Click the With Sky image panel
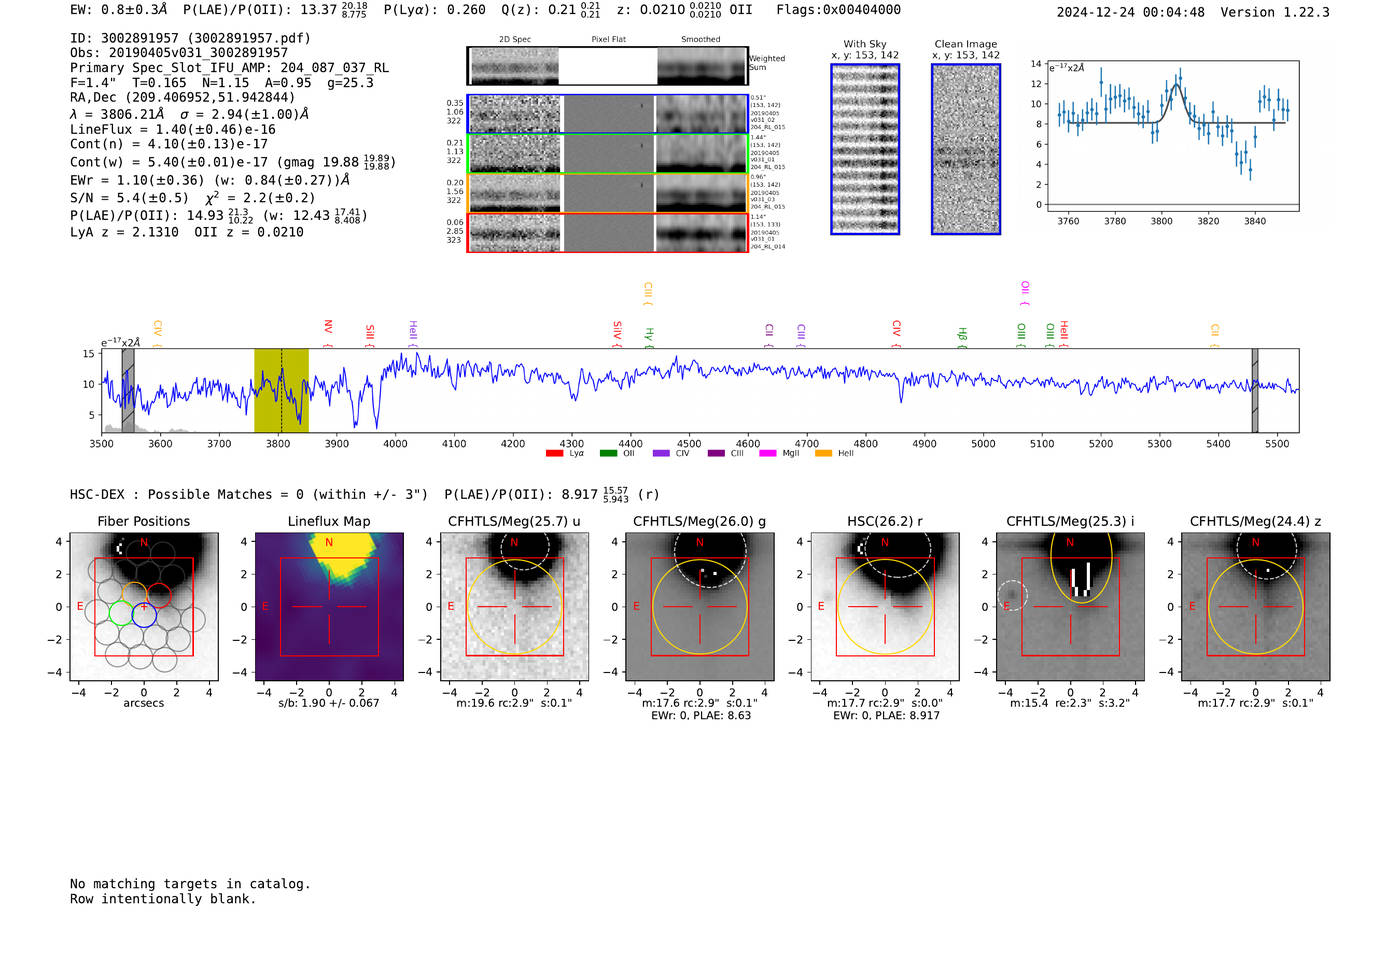1400x953 pixels. point(865,149)
